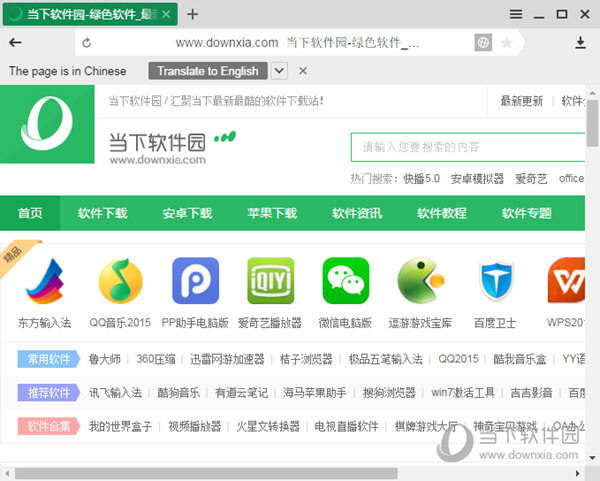
Task: Click the QQ音乐2015 app icon
Action: [x=120, y=280]
